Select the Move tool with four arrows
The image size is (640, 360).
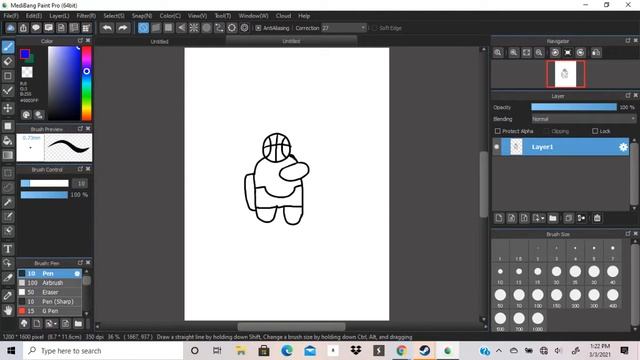(x=8, y=108)
